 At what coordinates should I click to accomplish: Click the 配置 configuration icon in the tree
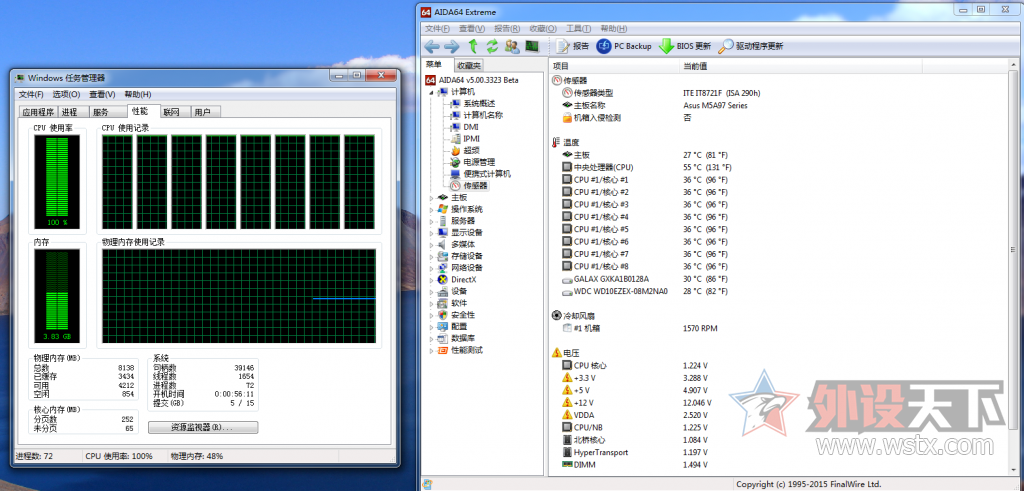point(443,326)
